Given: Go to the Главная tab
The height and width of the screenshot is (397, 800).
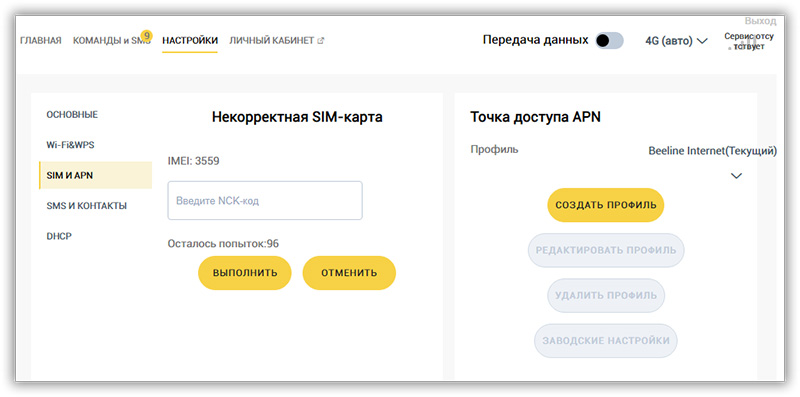Looking at the screenshot, I should click(x=41, y=40).
